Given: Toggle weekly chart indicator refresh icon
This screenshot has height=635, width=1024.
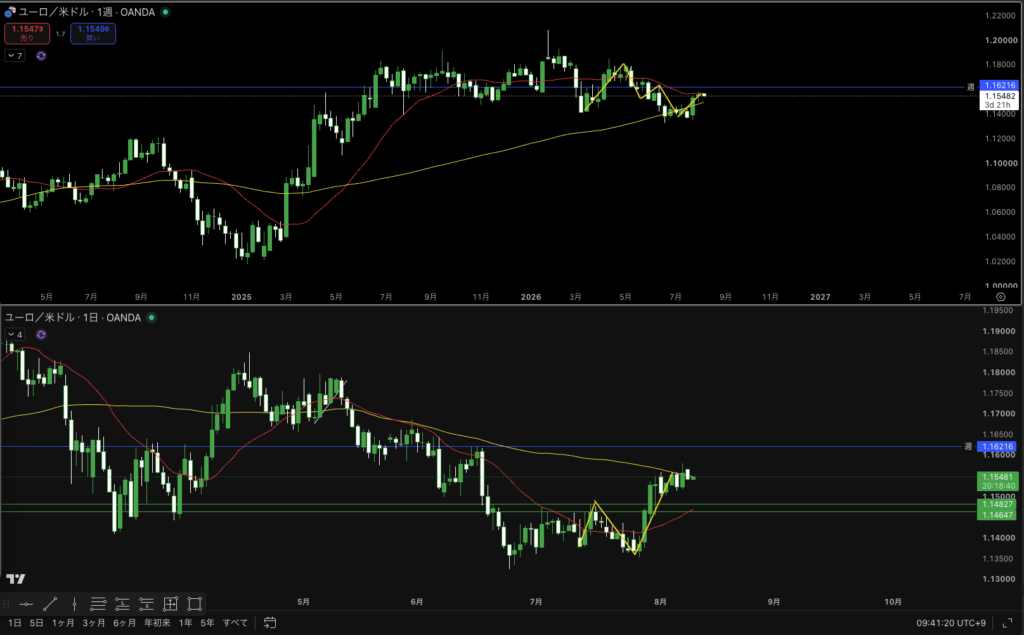Looking at the screenshot, I should tap(41, 56).
